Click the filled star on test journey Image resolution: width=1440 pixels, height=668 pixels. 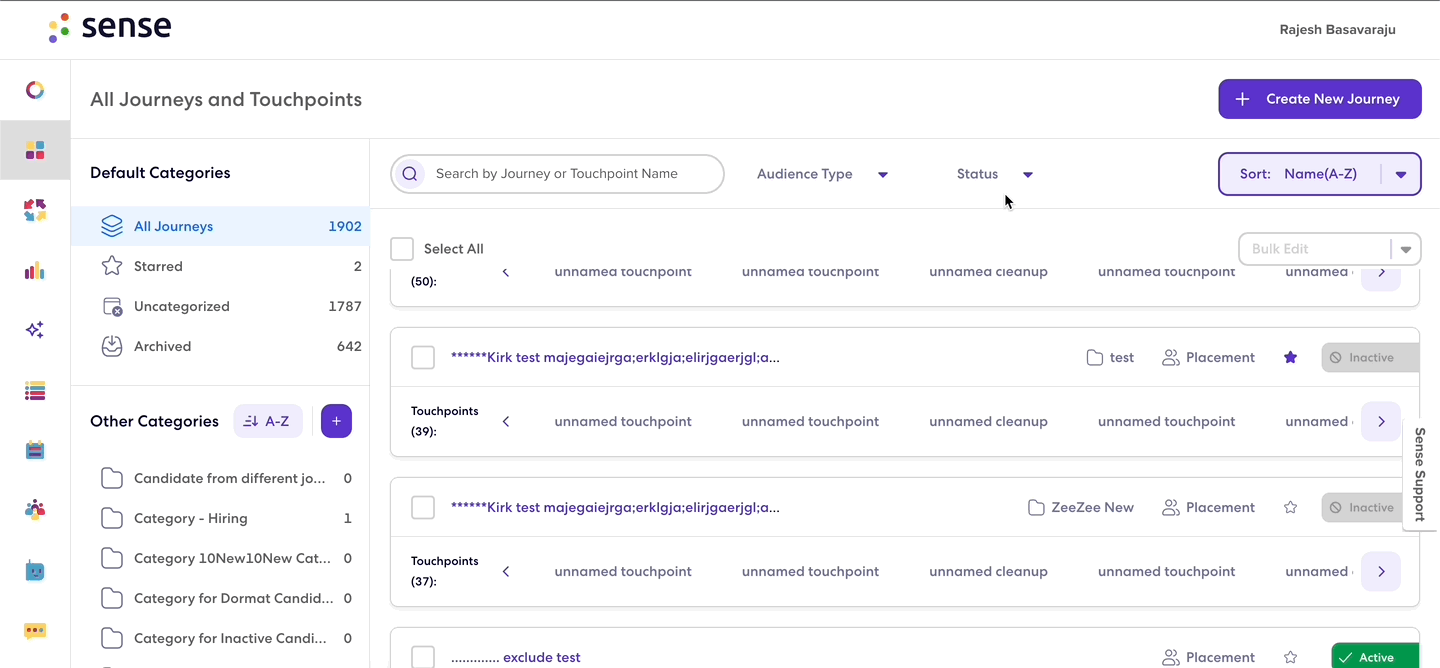click(1290, 357)
